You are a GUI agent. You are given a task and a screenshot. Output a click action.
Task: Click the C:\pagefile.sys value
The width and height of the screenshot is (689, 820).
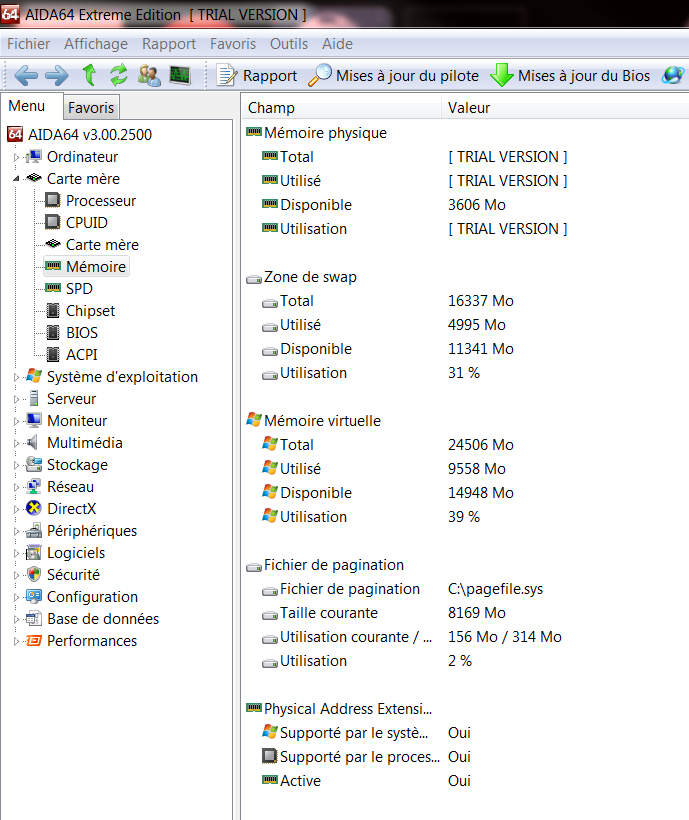click(x=496, y=589)
